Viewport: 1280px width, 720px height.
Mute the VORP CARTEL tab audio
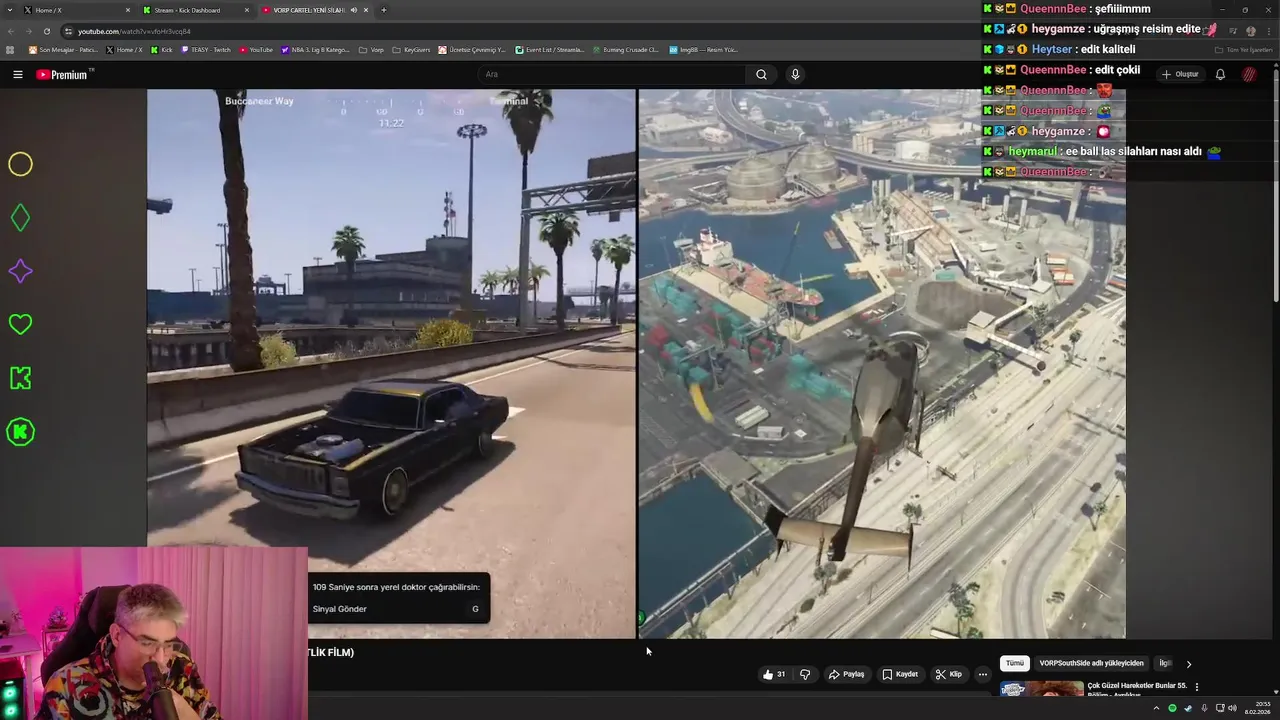(x=353, y=10)
